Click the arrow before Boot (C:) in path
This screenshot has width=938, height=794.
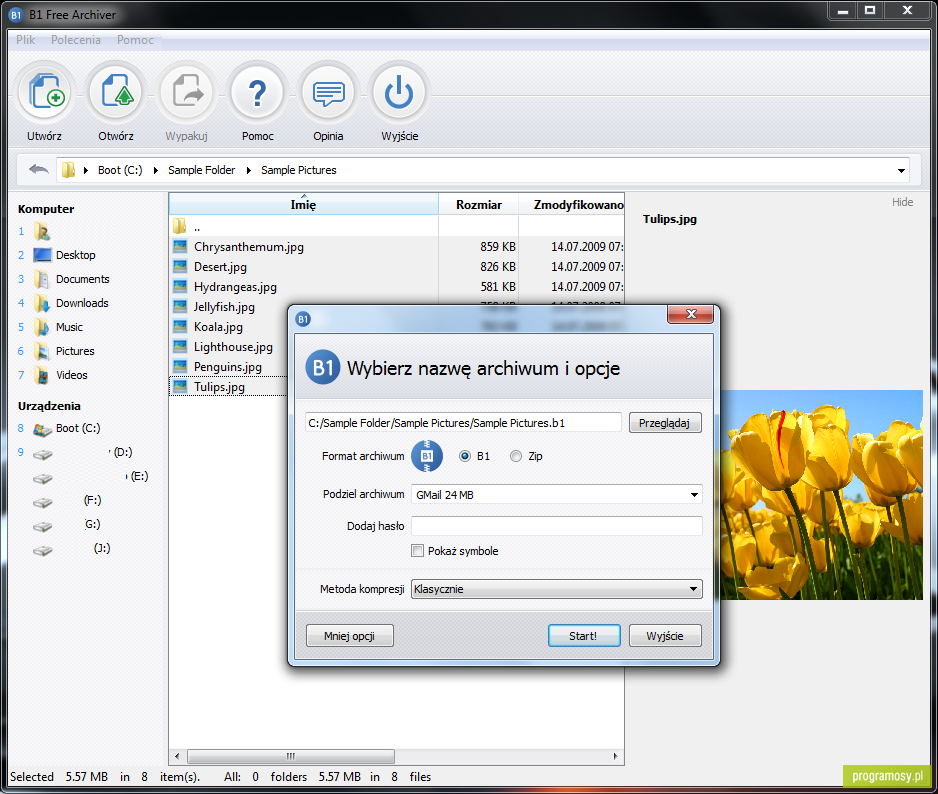[x=86, y=171]
